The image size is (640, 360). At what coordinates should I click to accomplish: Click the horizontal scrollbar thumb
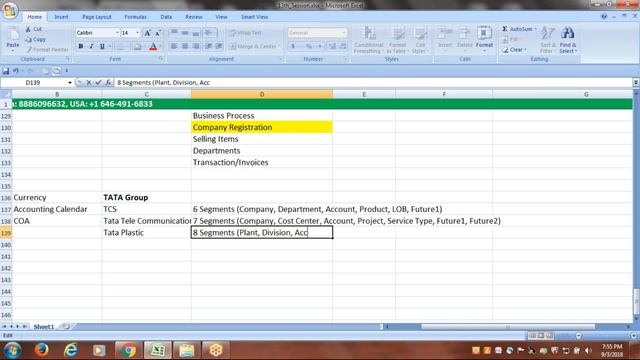pyautogui.click(x=508, y=327)
